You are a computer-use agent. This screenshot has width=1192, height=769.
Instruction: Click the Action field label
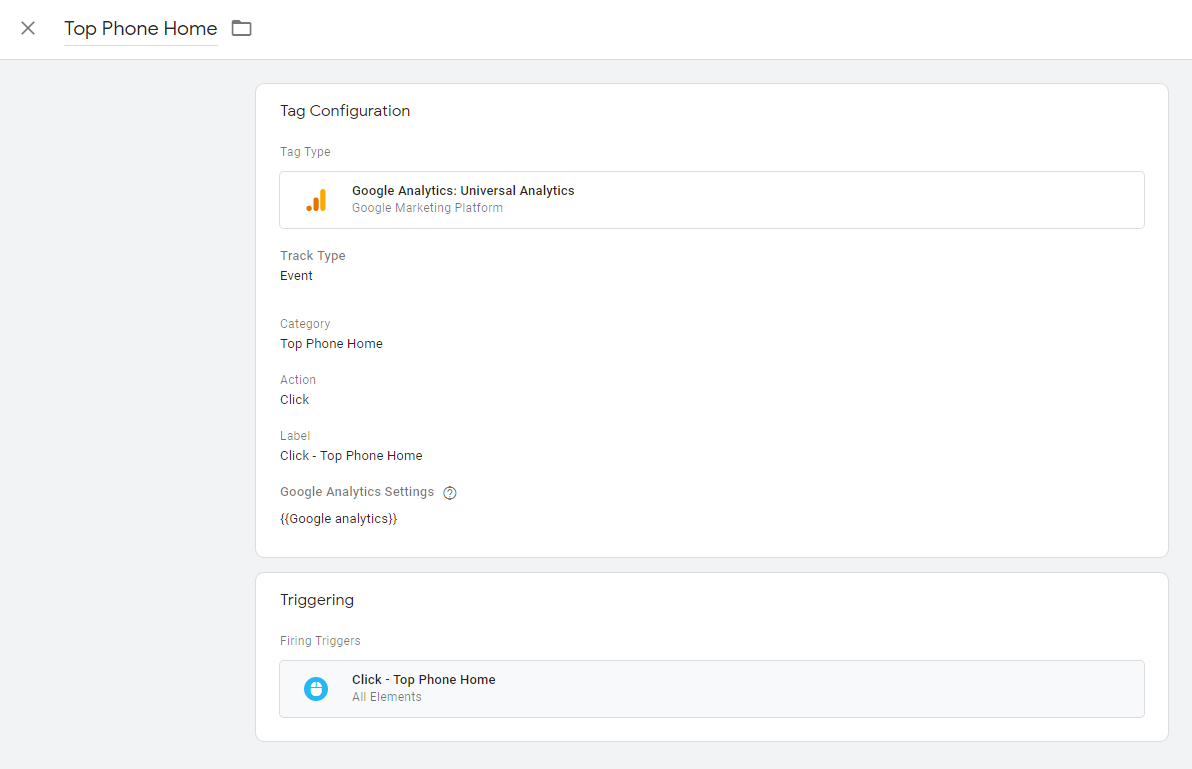pos(298,380)
